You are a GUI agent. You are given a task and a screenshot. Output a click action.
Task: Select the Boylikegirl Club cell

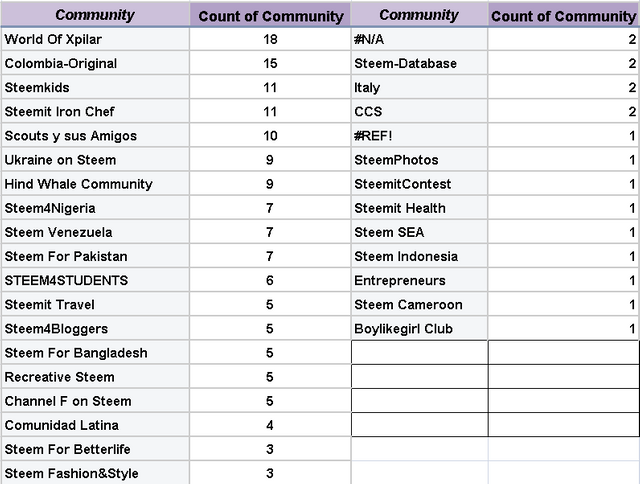click(x=419, y=328)
